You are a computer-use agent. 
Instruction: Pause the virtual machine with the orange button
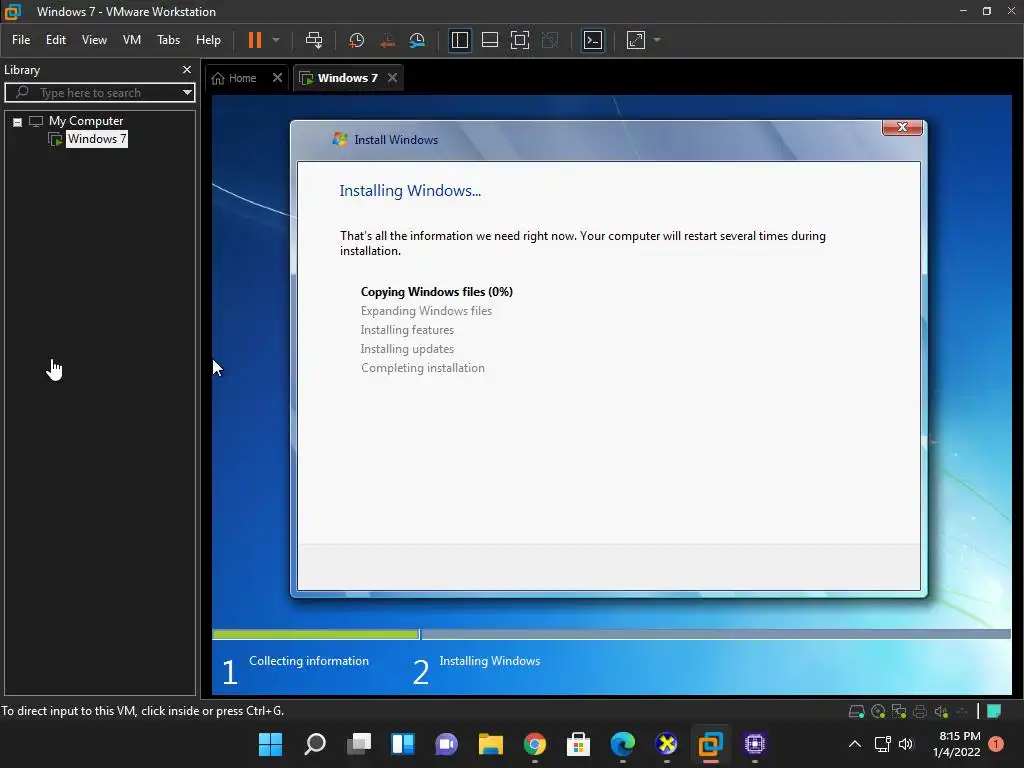(x=255, y=40)
